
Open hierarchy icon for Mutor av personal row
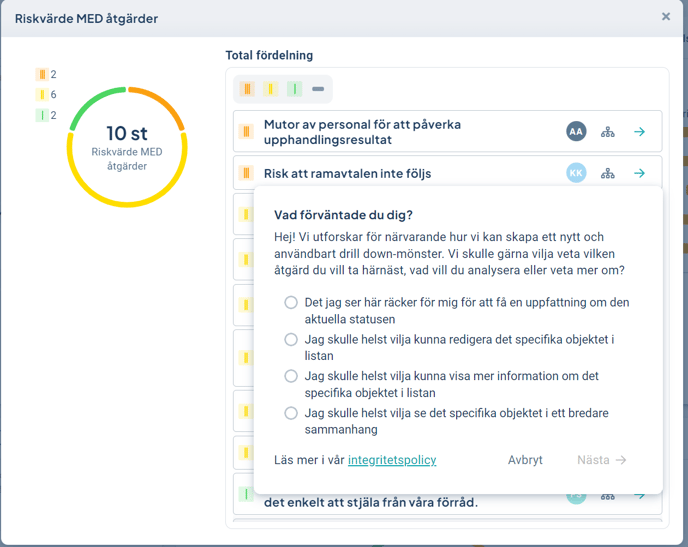click(x=607, y=132)
